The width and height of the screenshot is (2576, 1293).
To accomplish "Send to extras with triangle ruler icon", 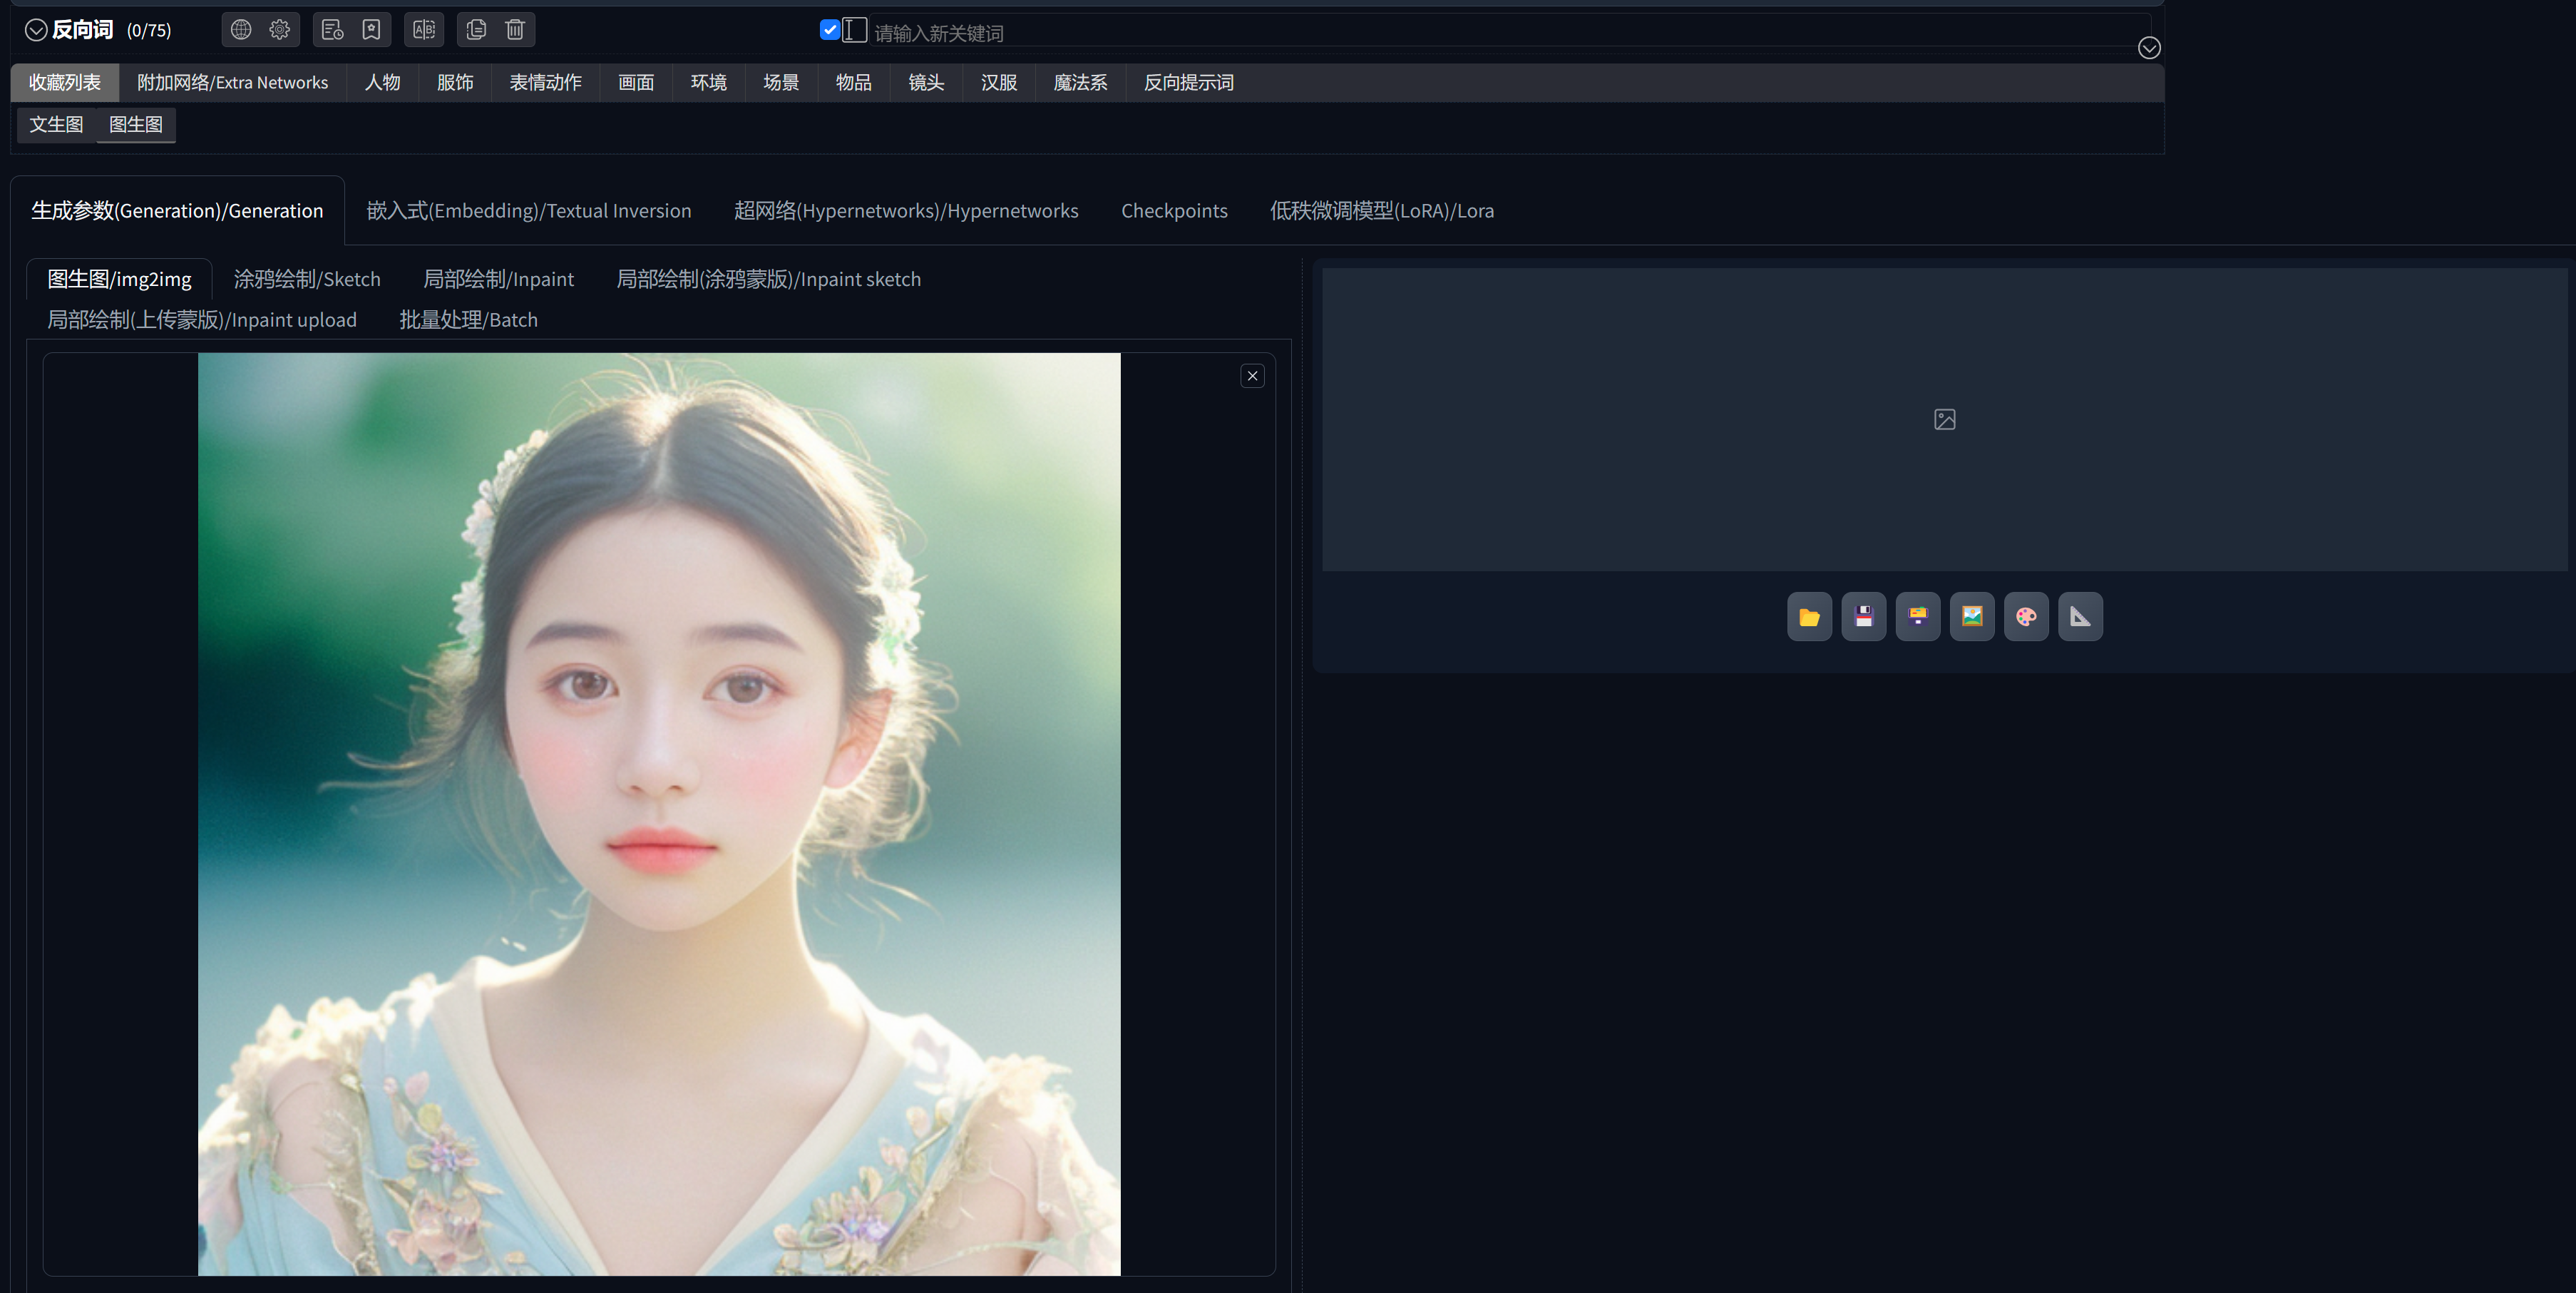I will pos(2080,617).
